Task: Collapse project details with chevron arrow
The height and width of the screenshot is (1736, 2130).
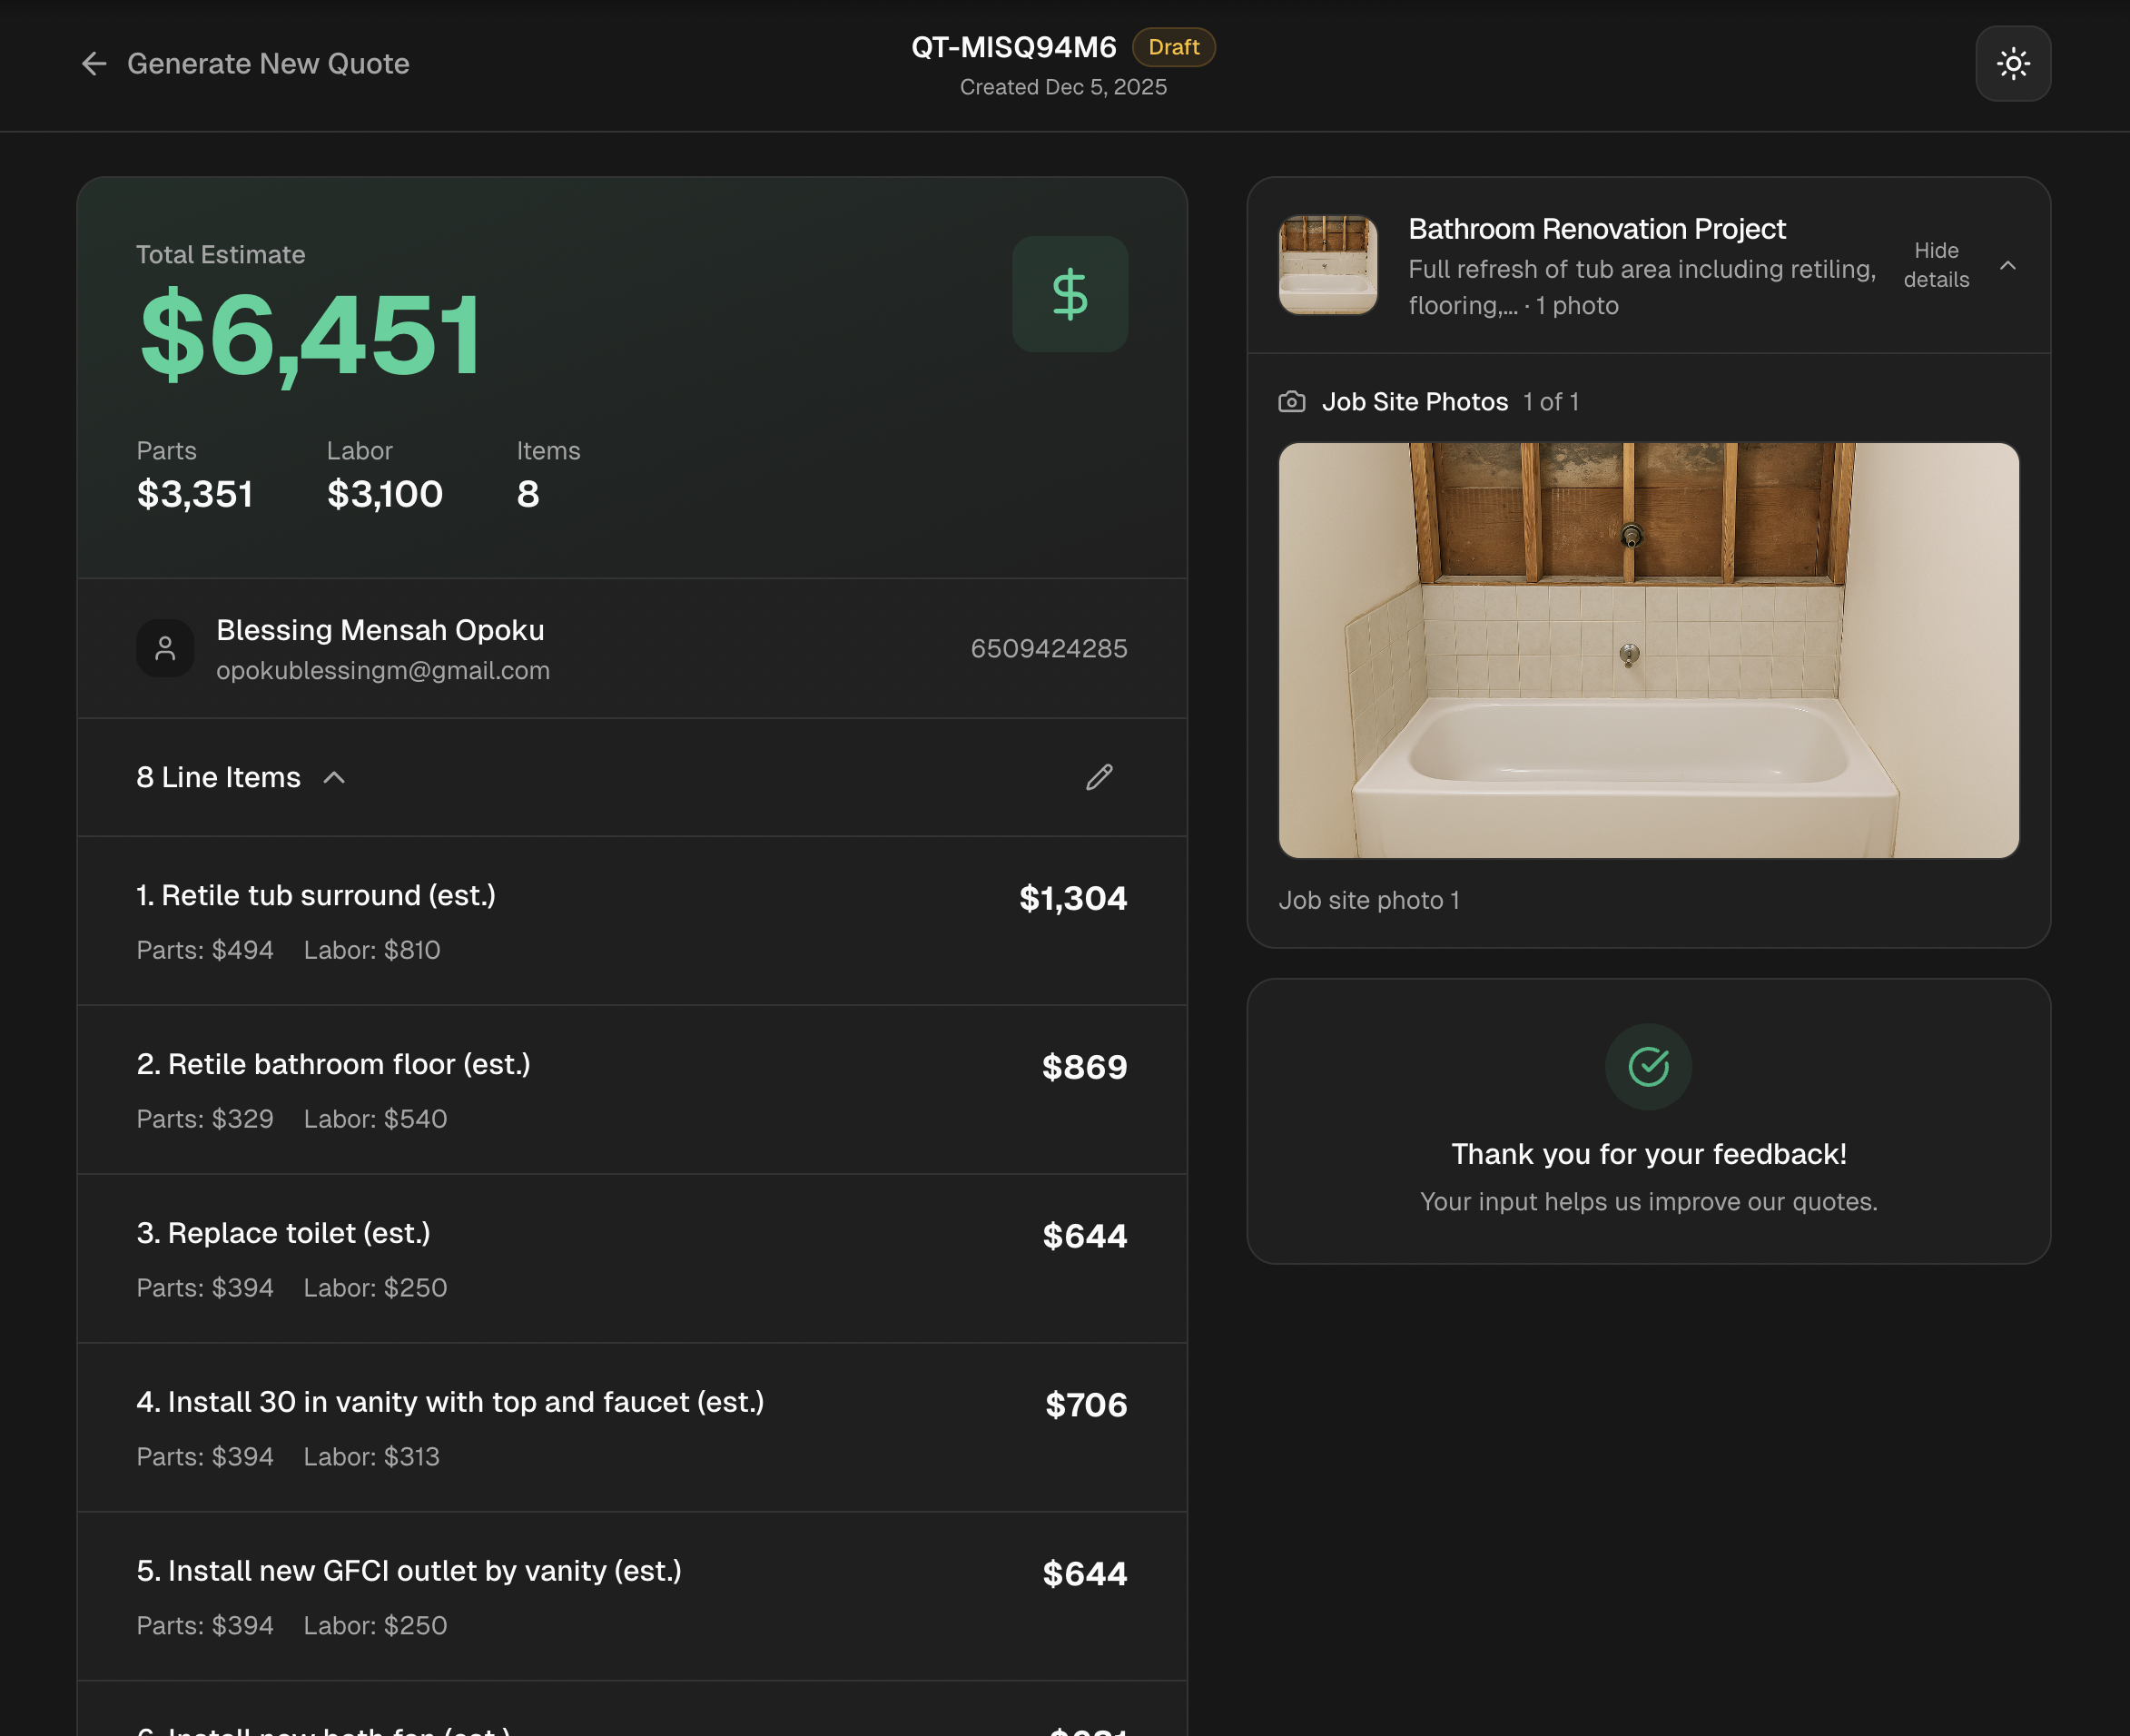Action: pos(2007,265)
